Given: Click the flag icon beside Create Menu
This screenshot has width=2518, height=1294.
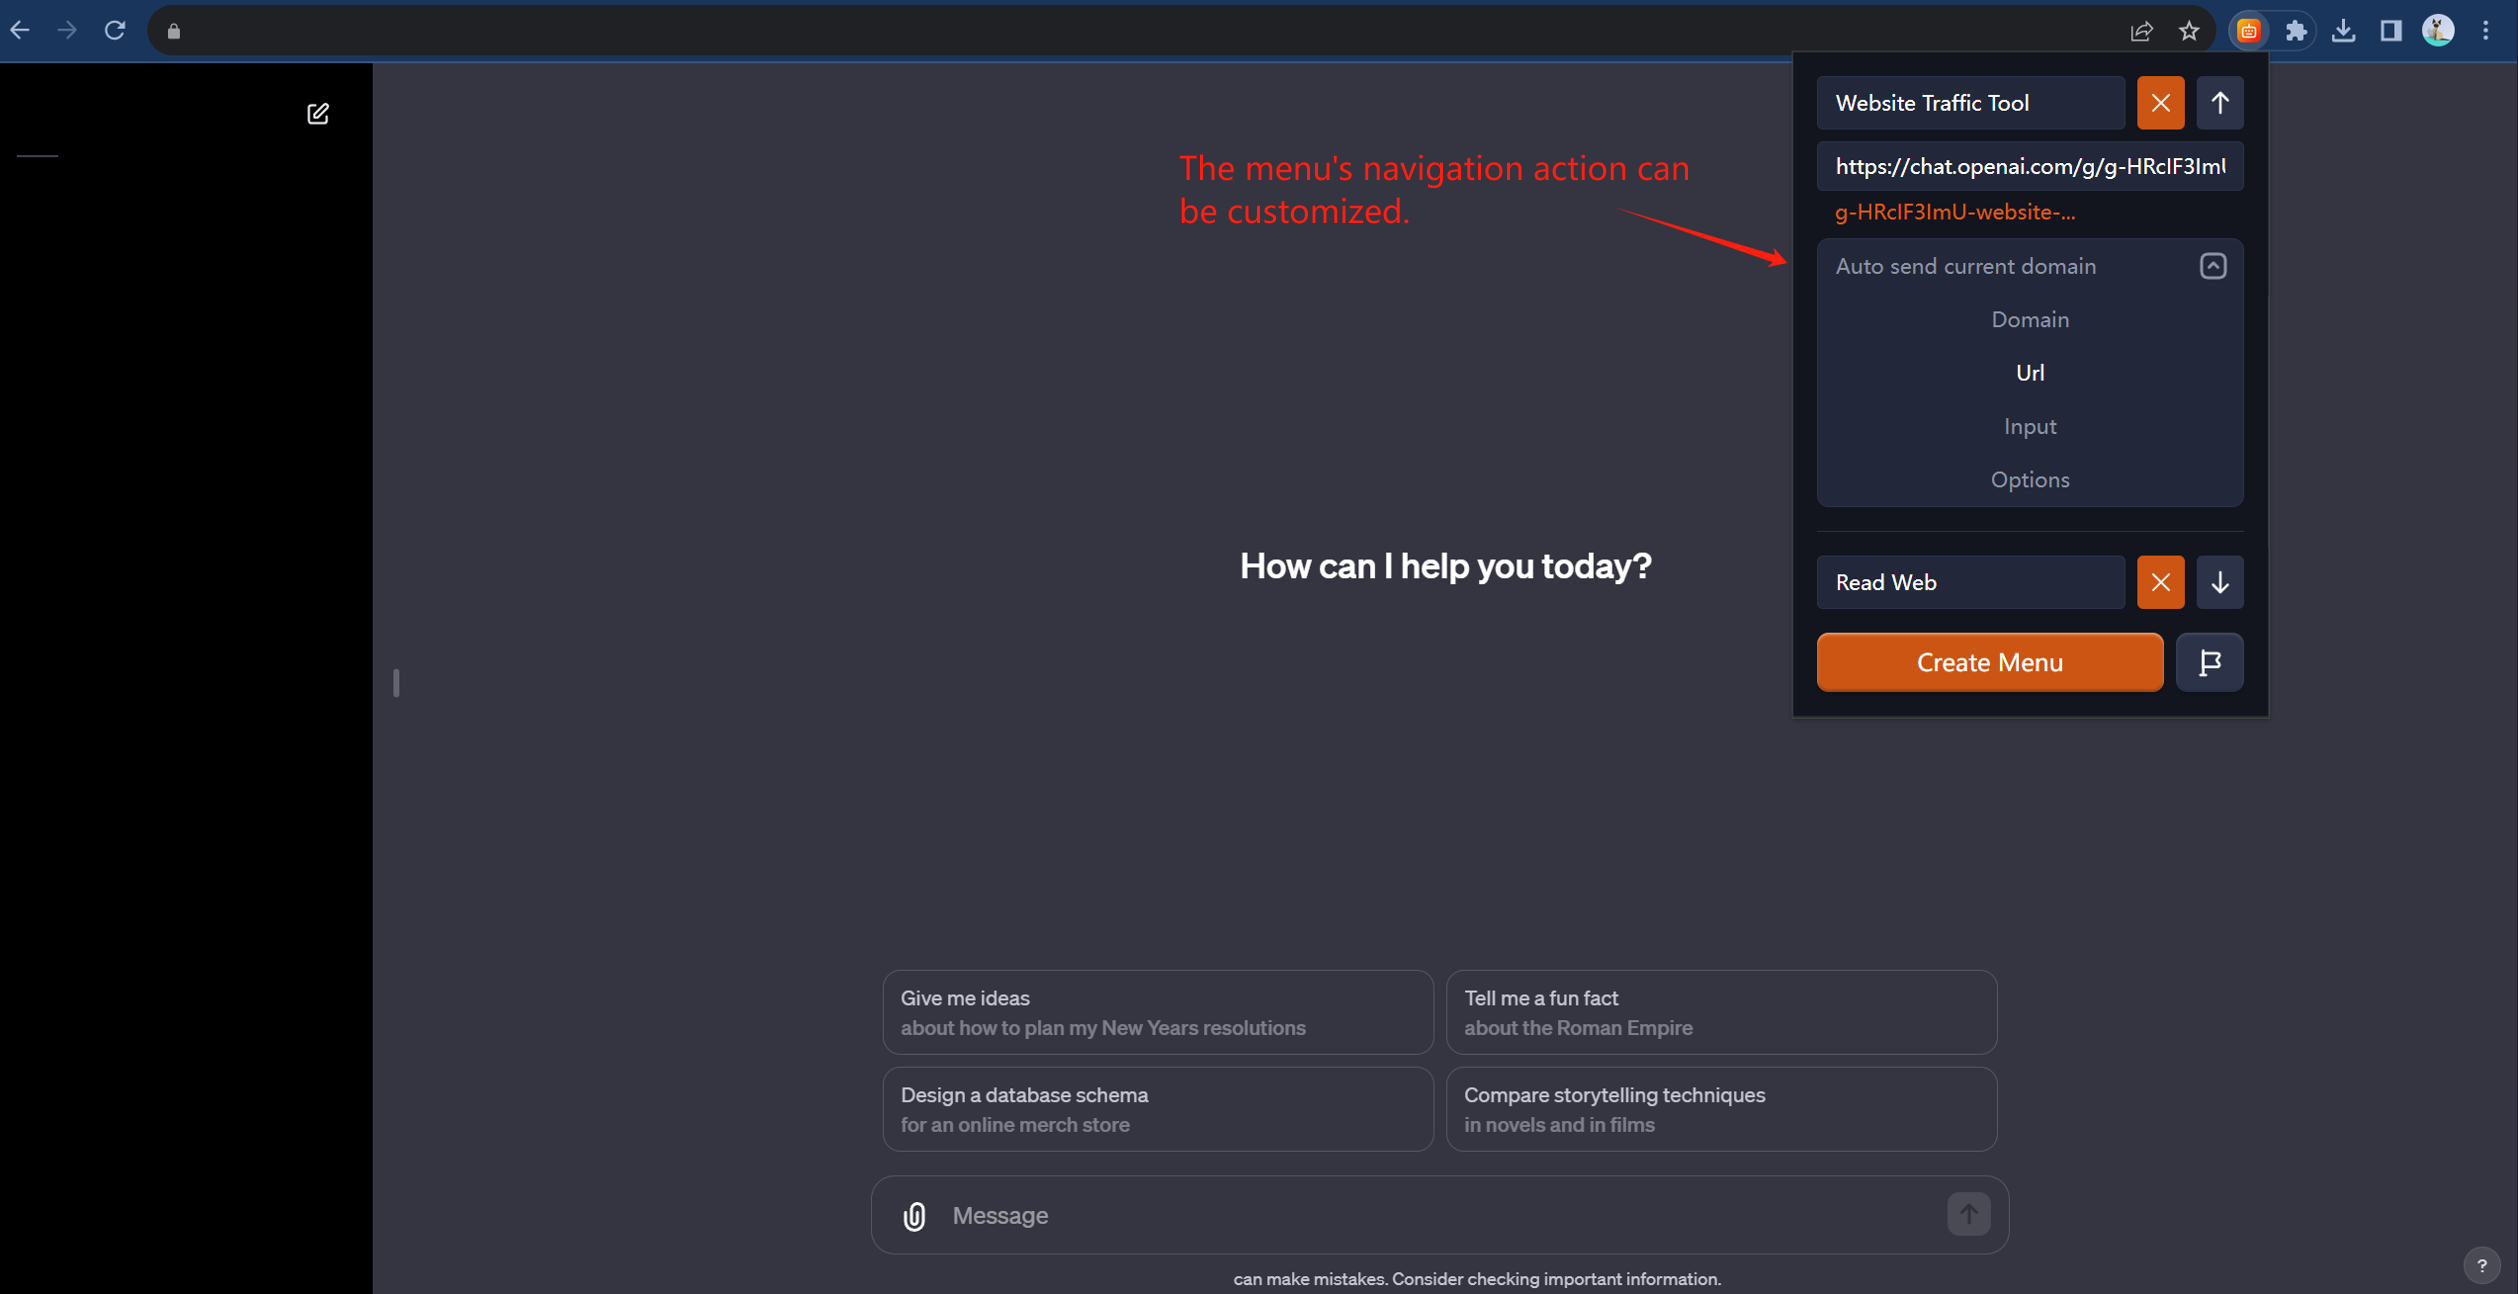Looking at the screenshot, I should 2209,662.
